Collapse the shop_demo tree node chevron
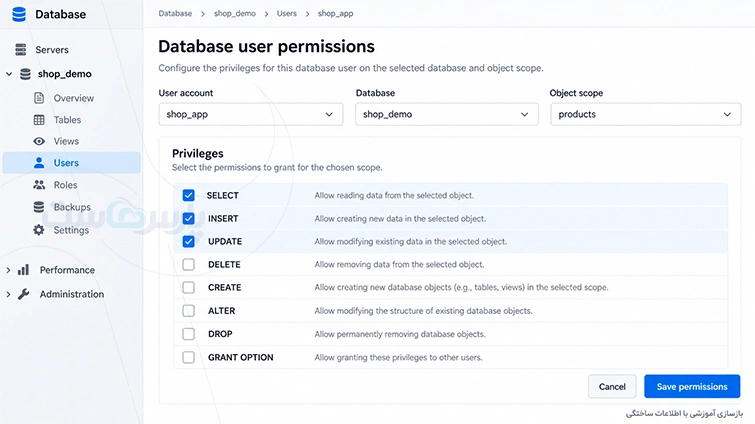Image resolution: width=755 pixels, height=424 pixels. tap(9, 74)
